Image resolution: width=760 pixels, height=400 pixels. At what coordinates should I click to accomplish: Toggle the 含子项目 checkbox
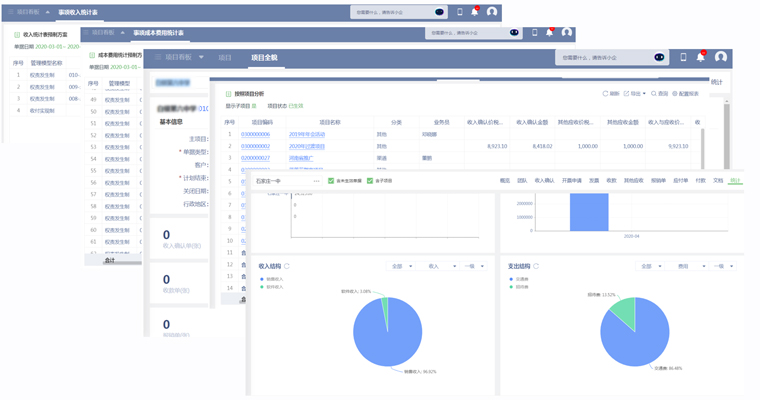(x=370, y=181)
